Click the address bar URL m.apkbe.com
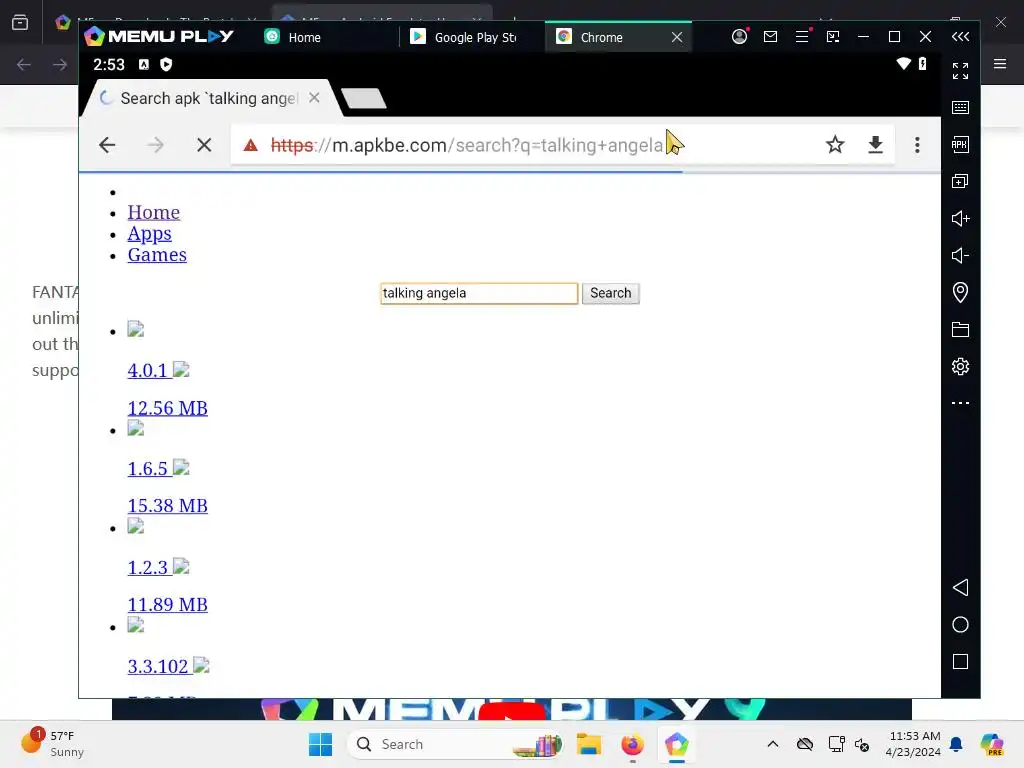This screenshot has height=768, width=1024. 466,145
